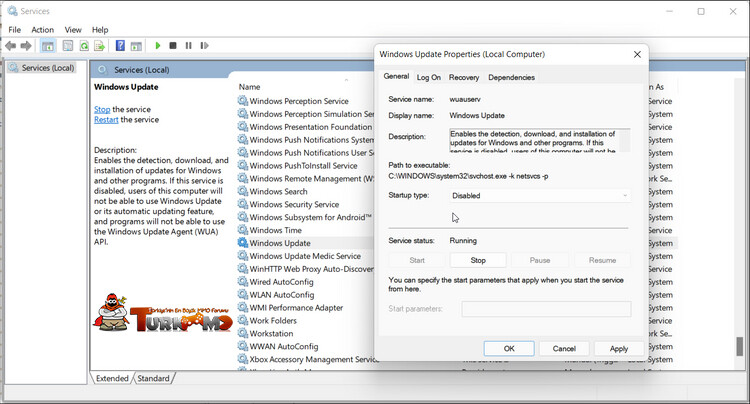This screenshot has width=750, height=404.
Task: Click gear icon beside WMI Performance Adapter
Action: tap(243, 307)
